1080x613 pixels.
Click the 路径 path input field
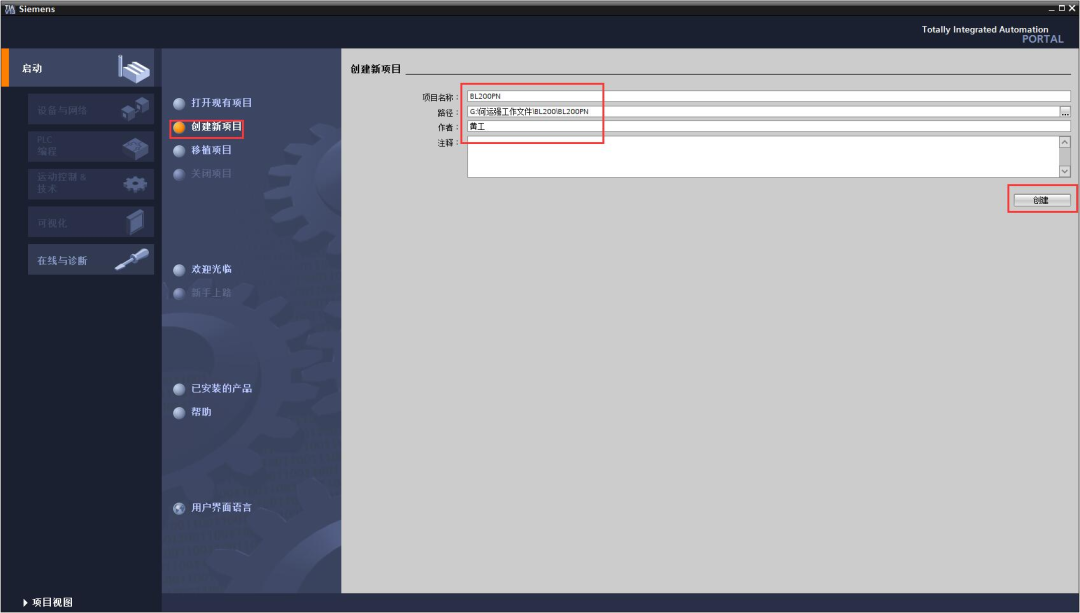click(762, 112)
